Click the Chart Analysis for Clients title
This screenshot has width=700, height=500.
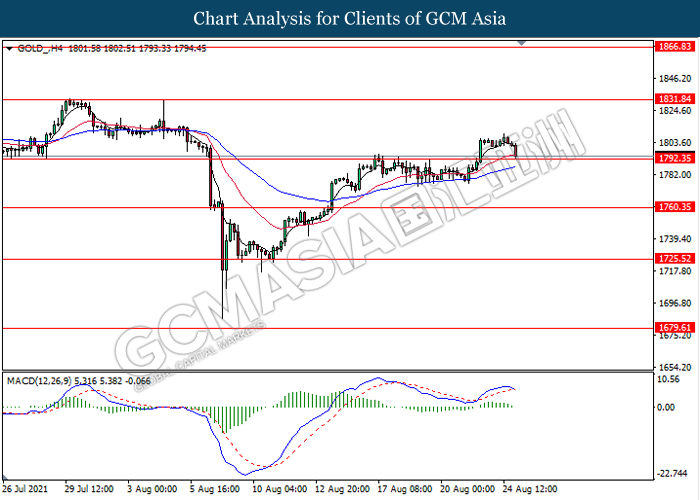click(349, 19)
